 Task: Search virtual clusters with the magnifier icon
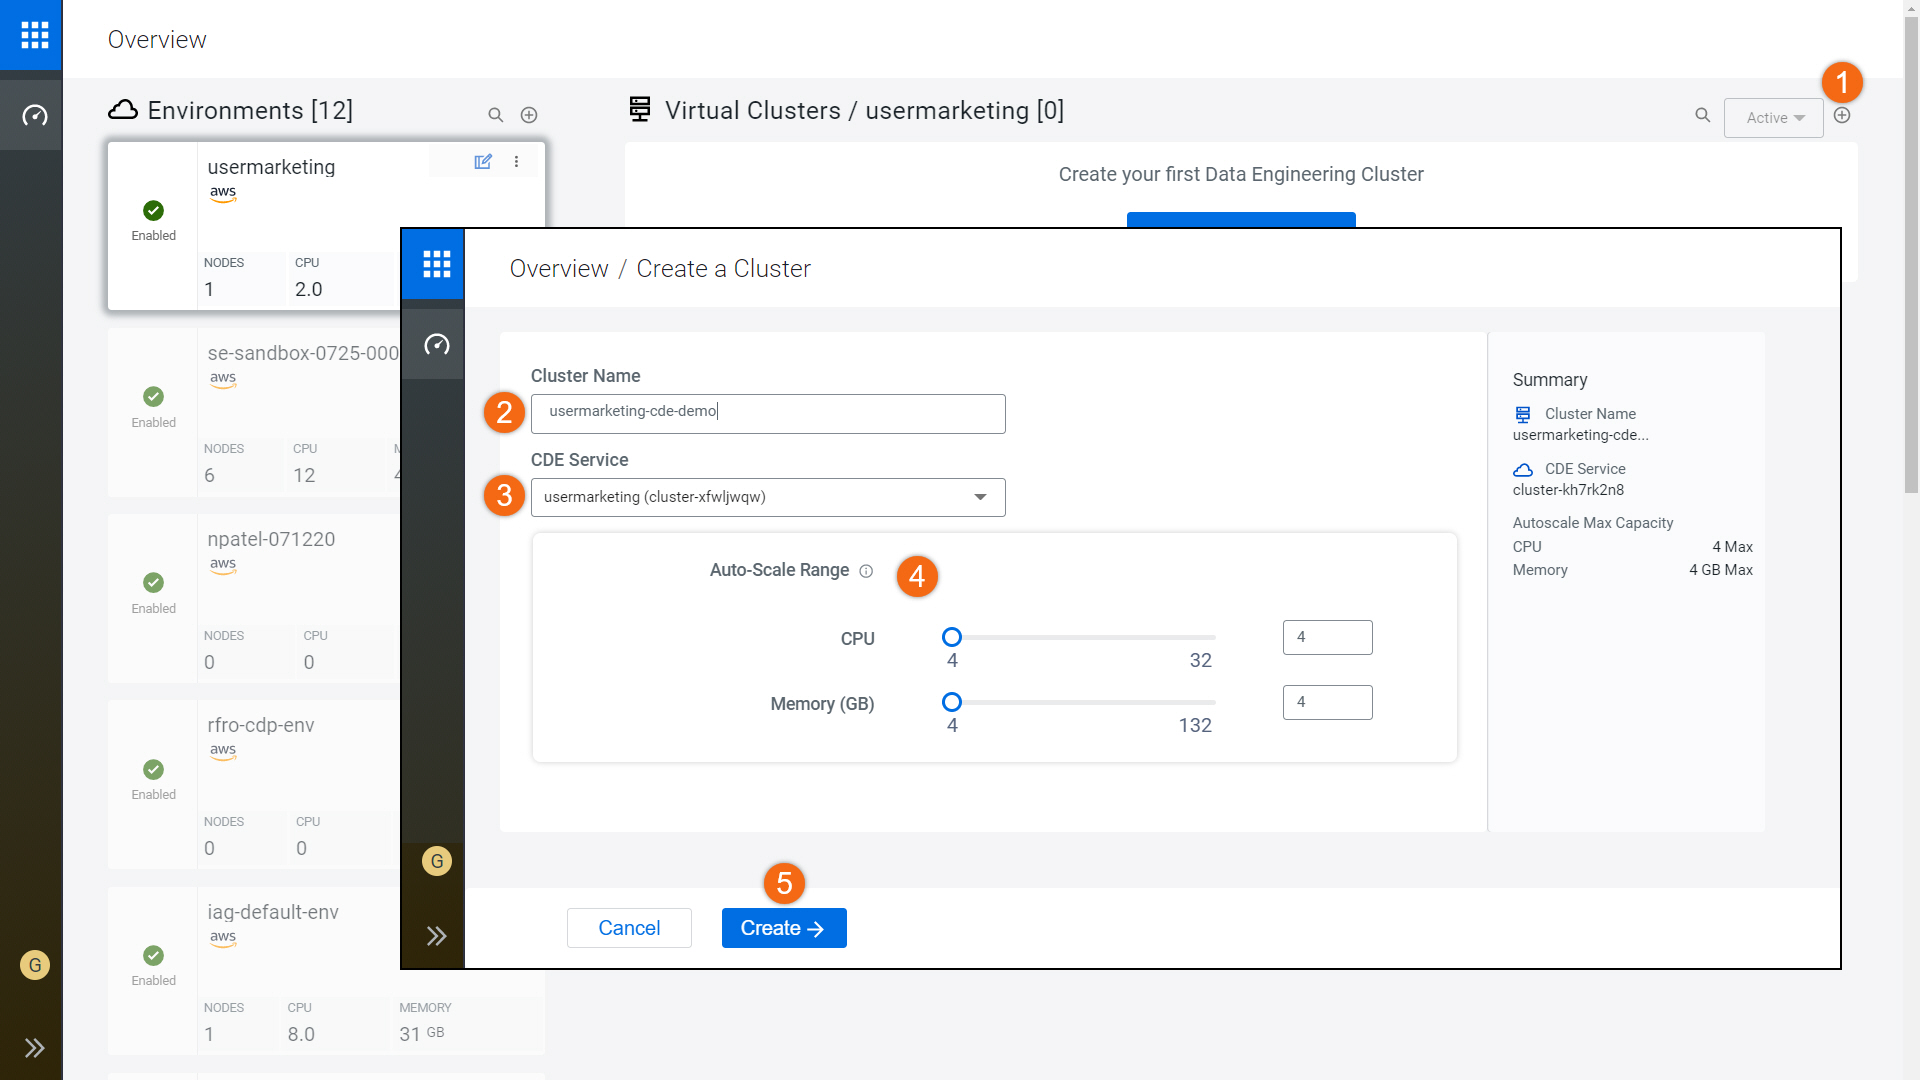click(x=1702, y=115)
